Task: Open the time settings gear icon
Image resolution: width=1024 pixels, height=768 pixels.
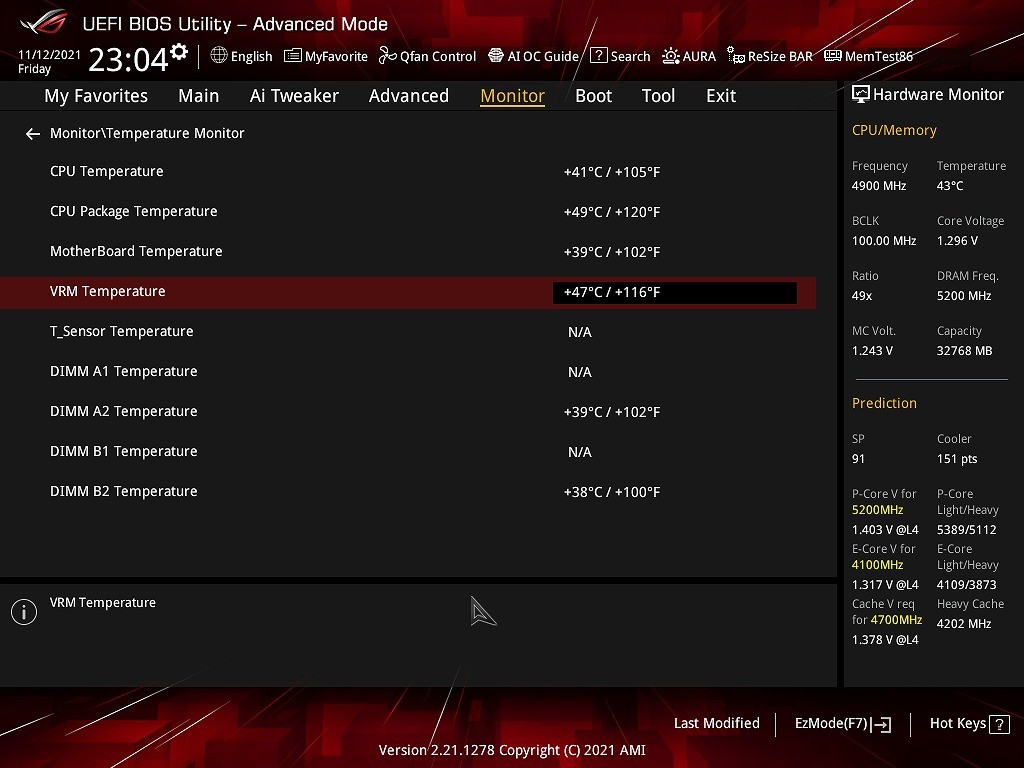Action: pos(179,52)
